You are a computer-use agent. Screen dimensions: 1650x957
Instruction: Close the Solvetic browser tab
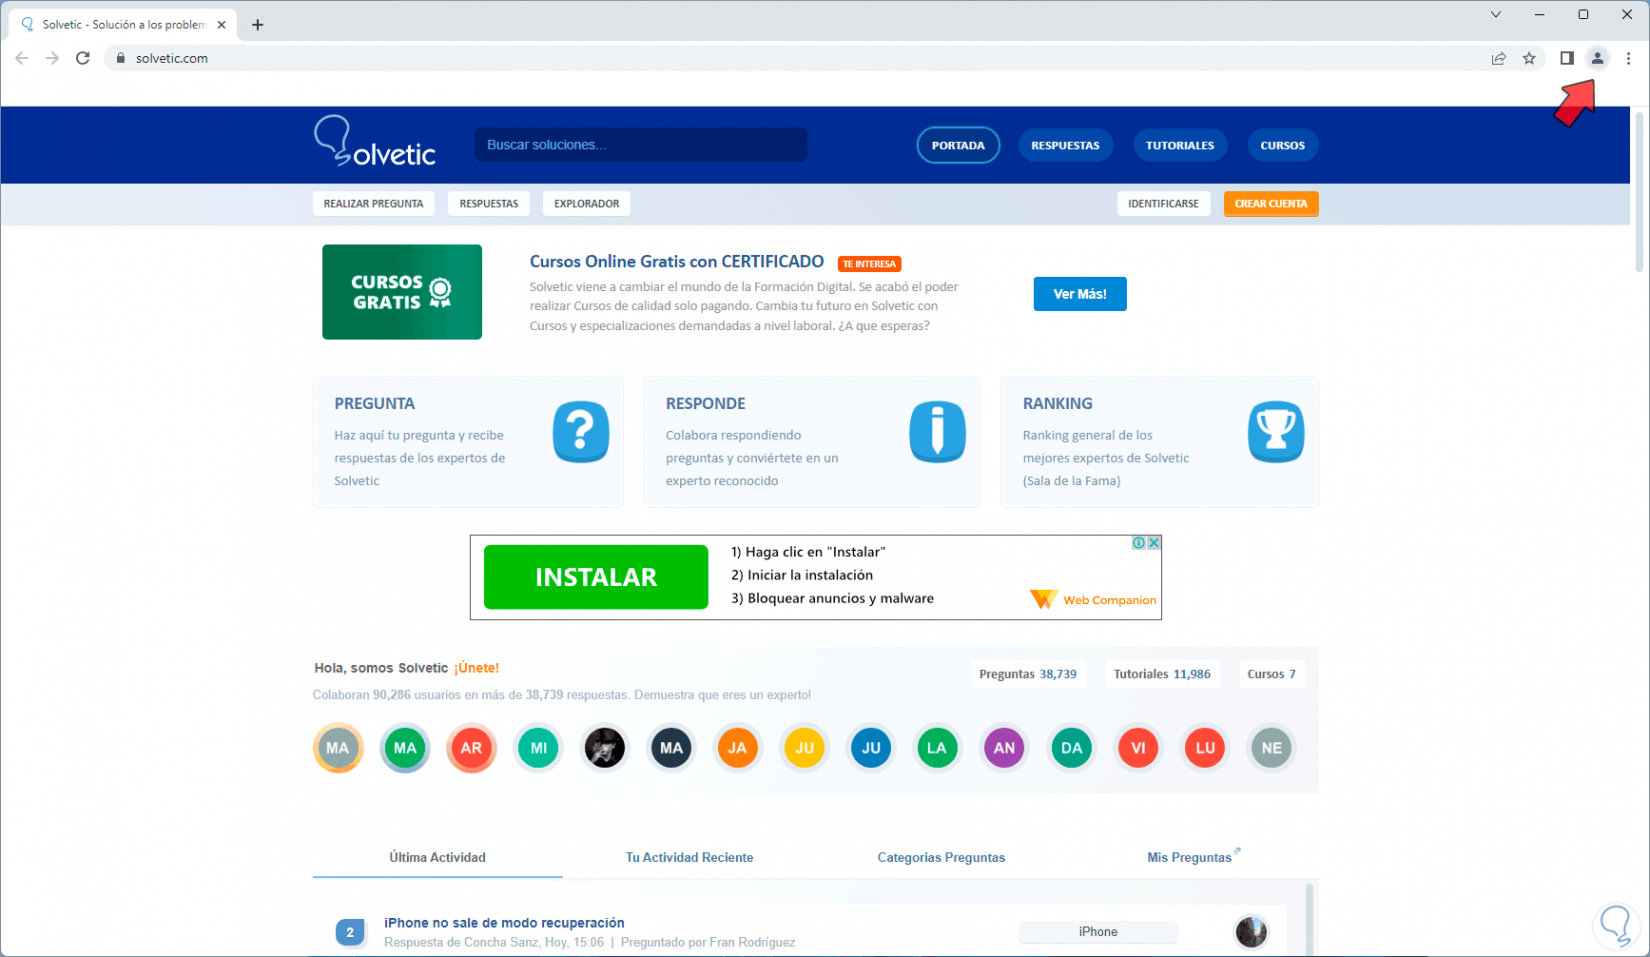(221, 24)
